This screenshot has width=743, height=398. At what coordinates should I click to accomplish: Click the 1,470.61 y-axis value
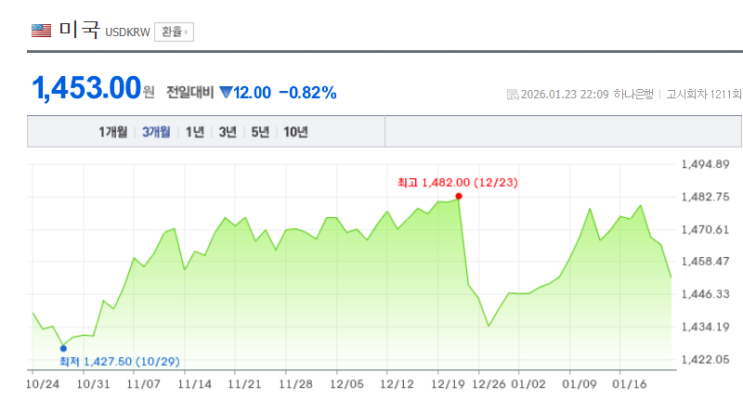[x=705, y=230]
